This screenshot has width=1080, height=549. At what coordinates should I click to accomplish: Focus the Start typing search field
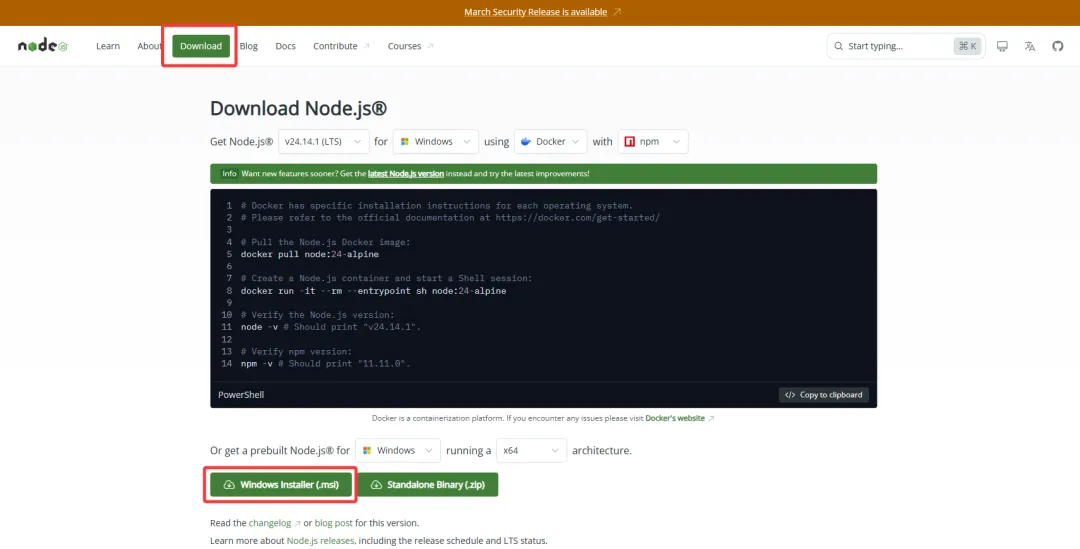[906, 46]
